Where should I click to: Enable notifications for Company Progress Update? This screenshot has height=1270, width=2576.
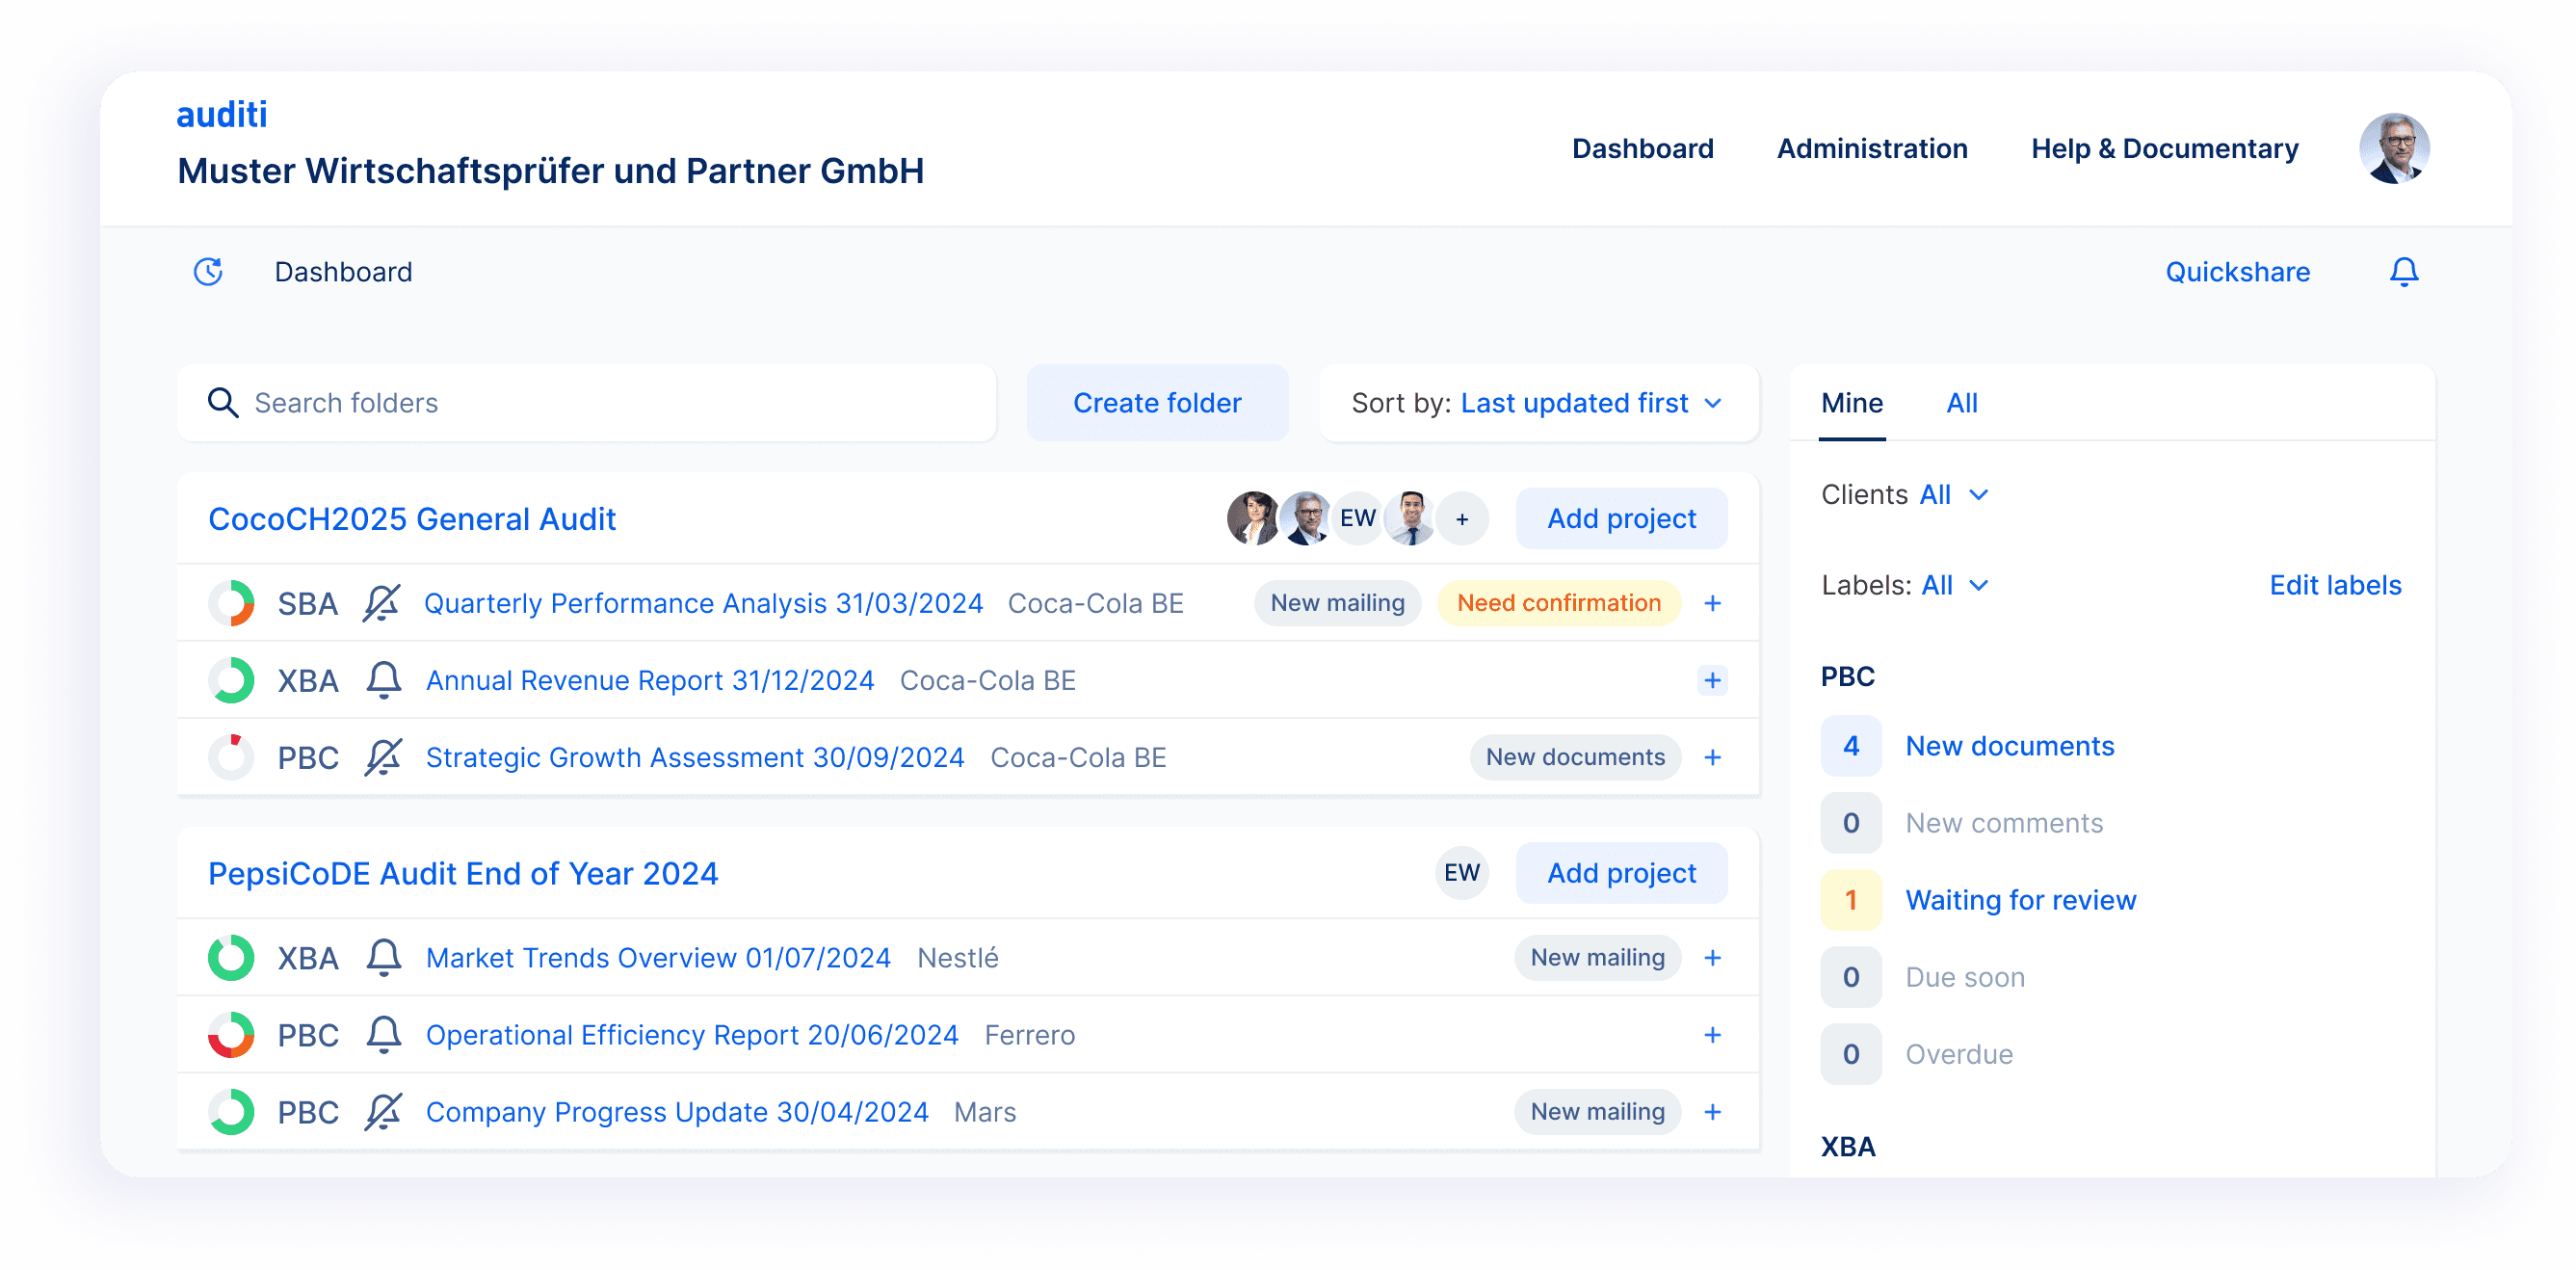tap(383, 1112)
